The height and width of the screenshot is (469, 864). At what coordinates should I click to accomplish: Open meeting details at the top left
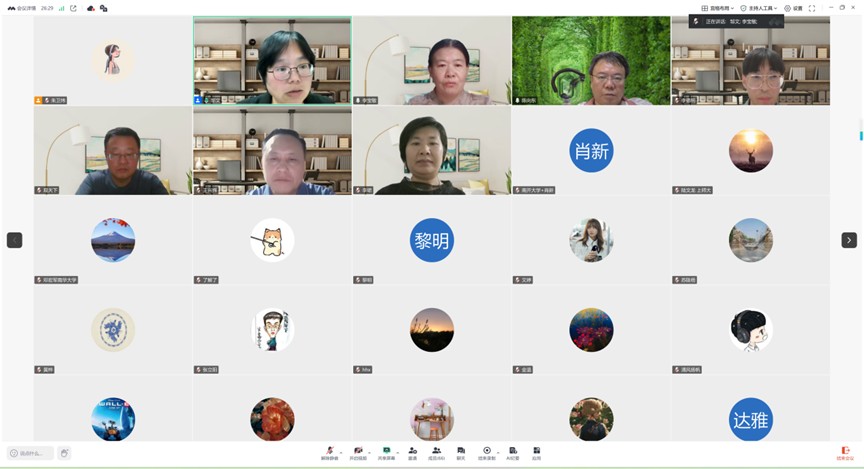click(23, 8)
